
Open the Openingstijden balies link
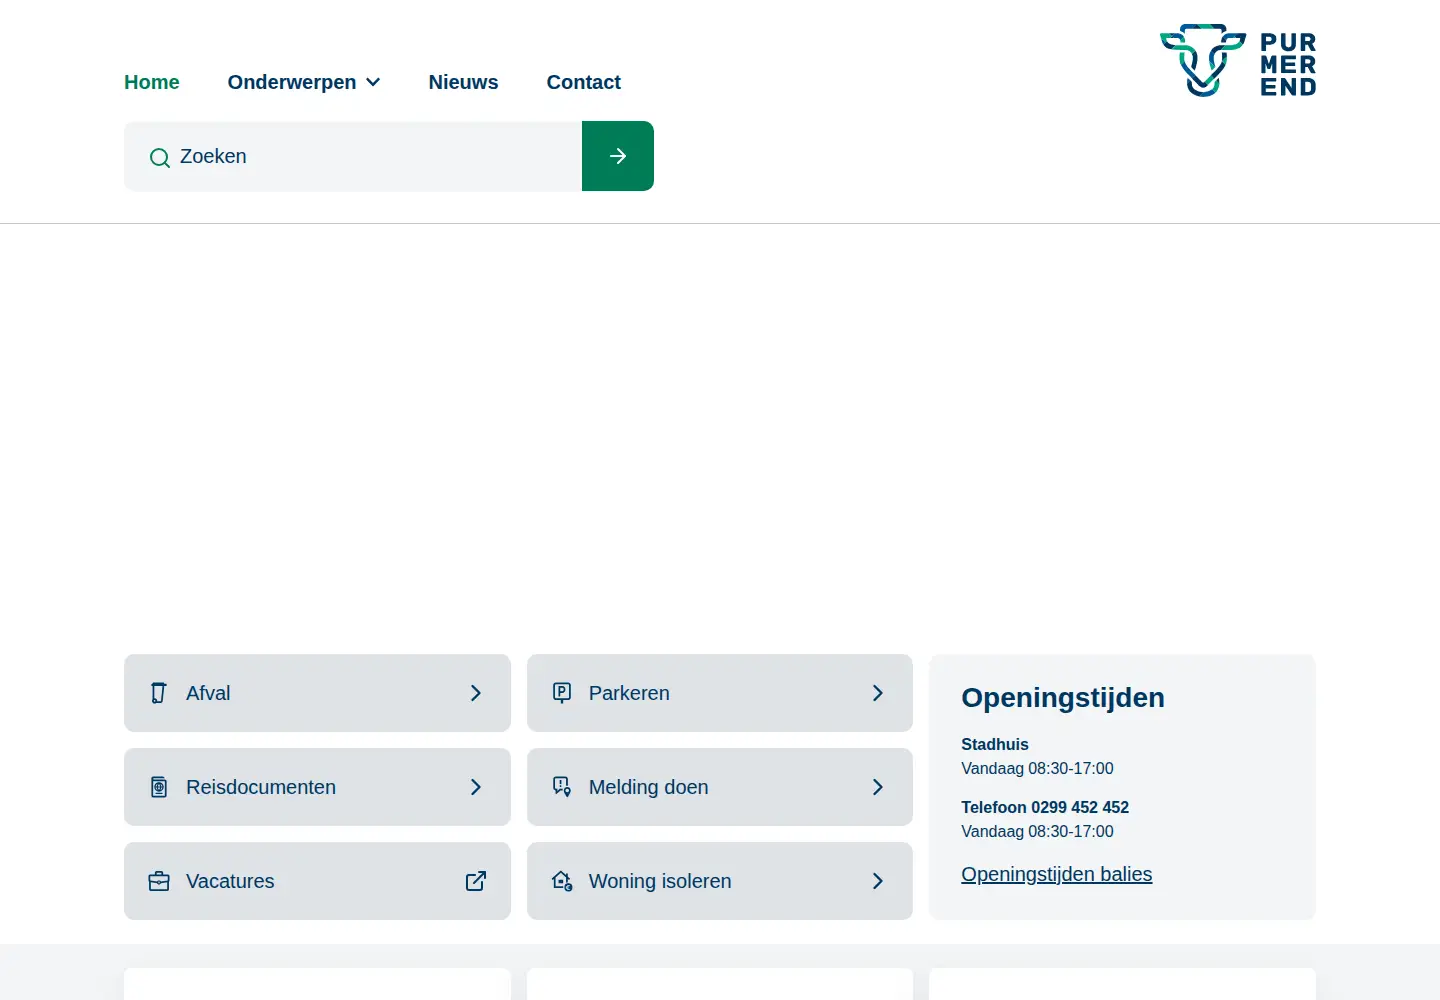click(x=1057, y=874)
